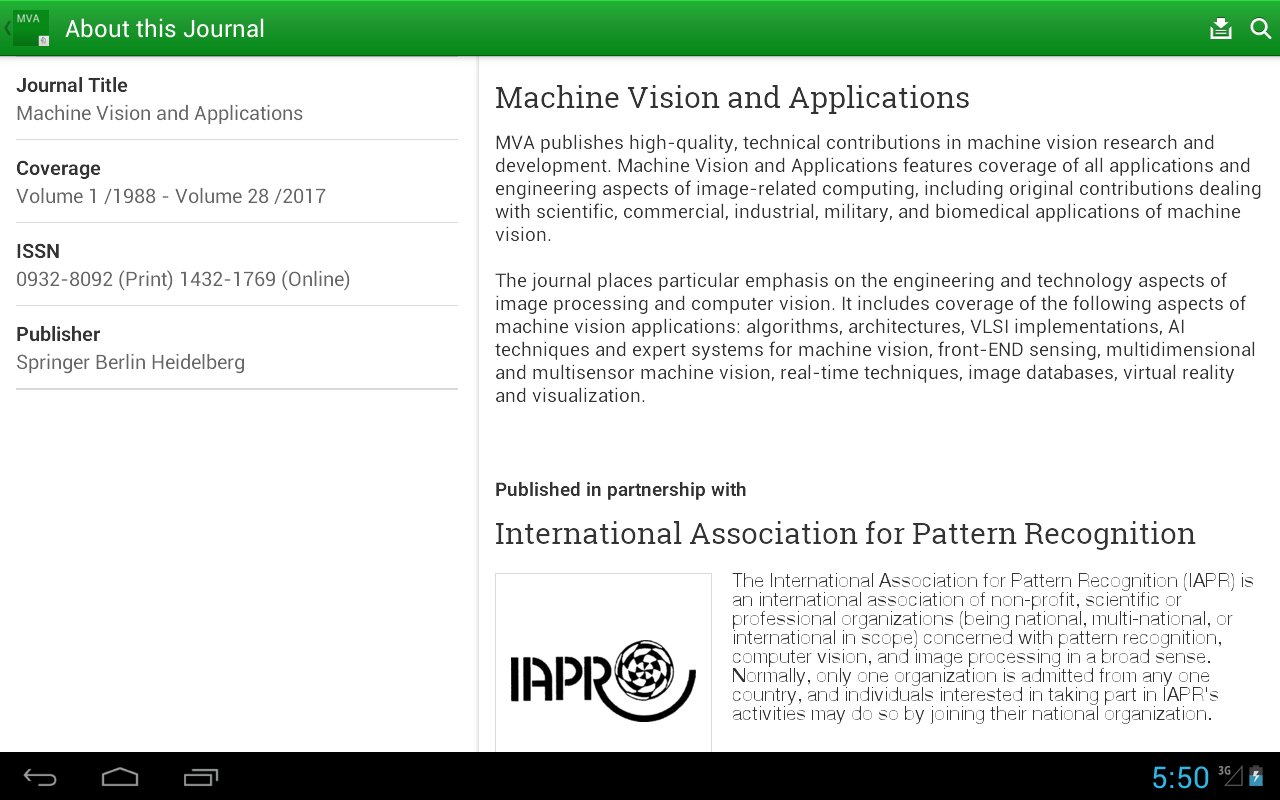Open the recent apps button

coord(201,777)
